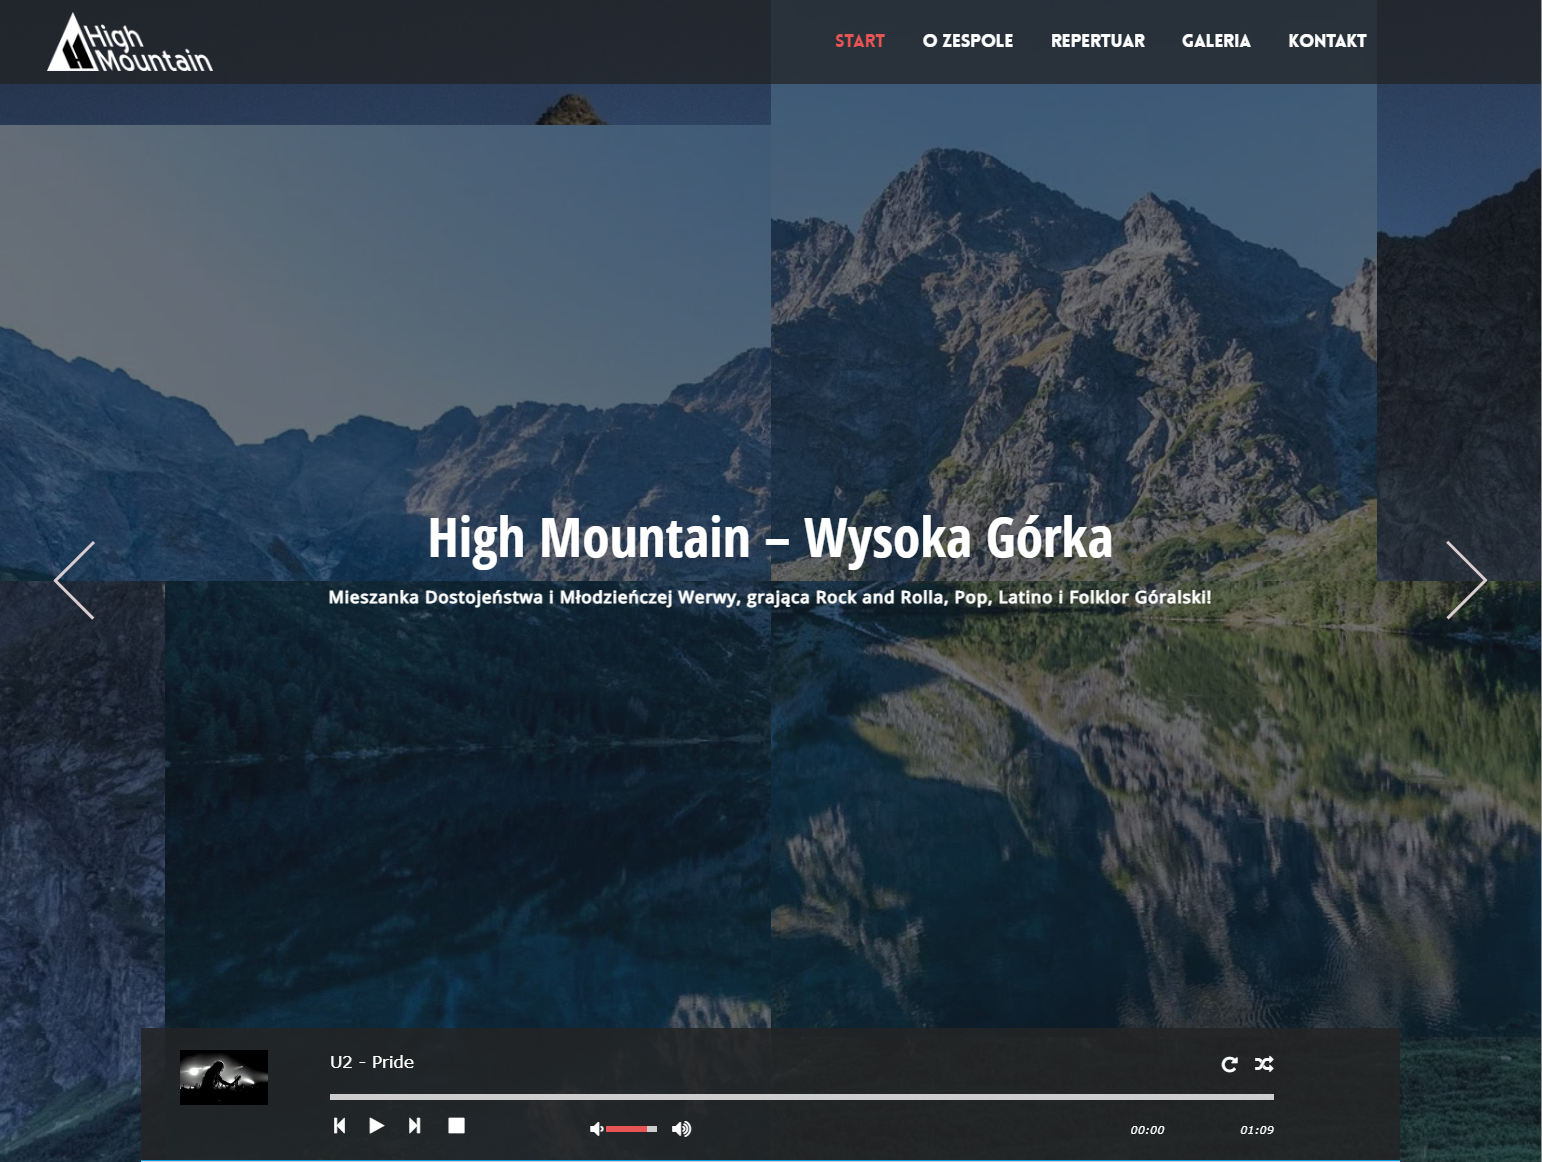Show the previous slide with left arrow
Screen dimensions: 1542x1162
(75, 580)
